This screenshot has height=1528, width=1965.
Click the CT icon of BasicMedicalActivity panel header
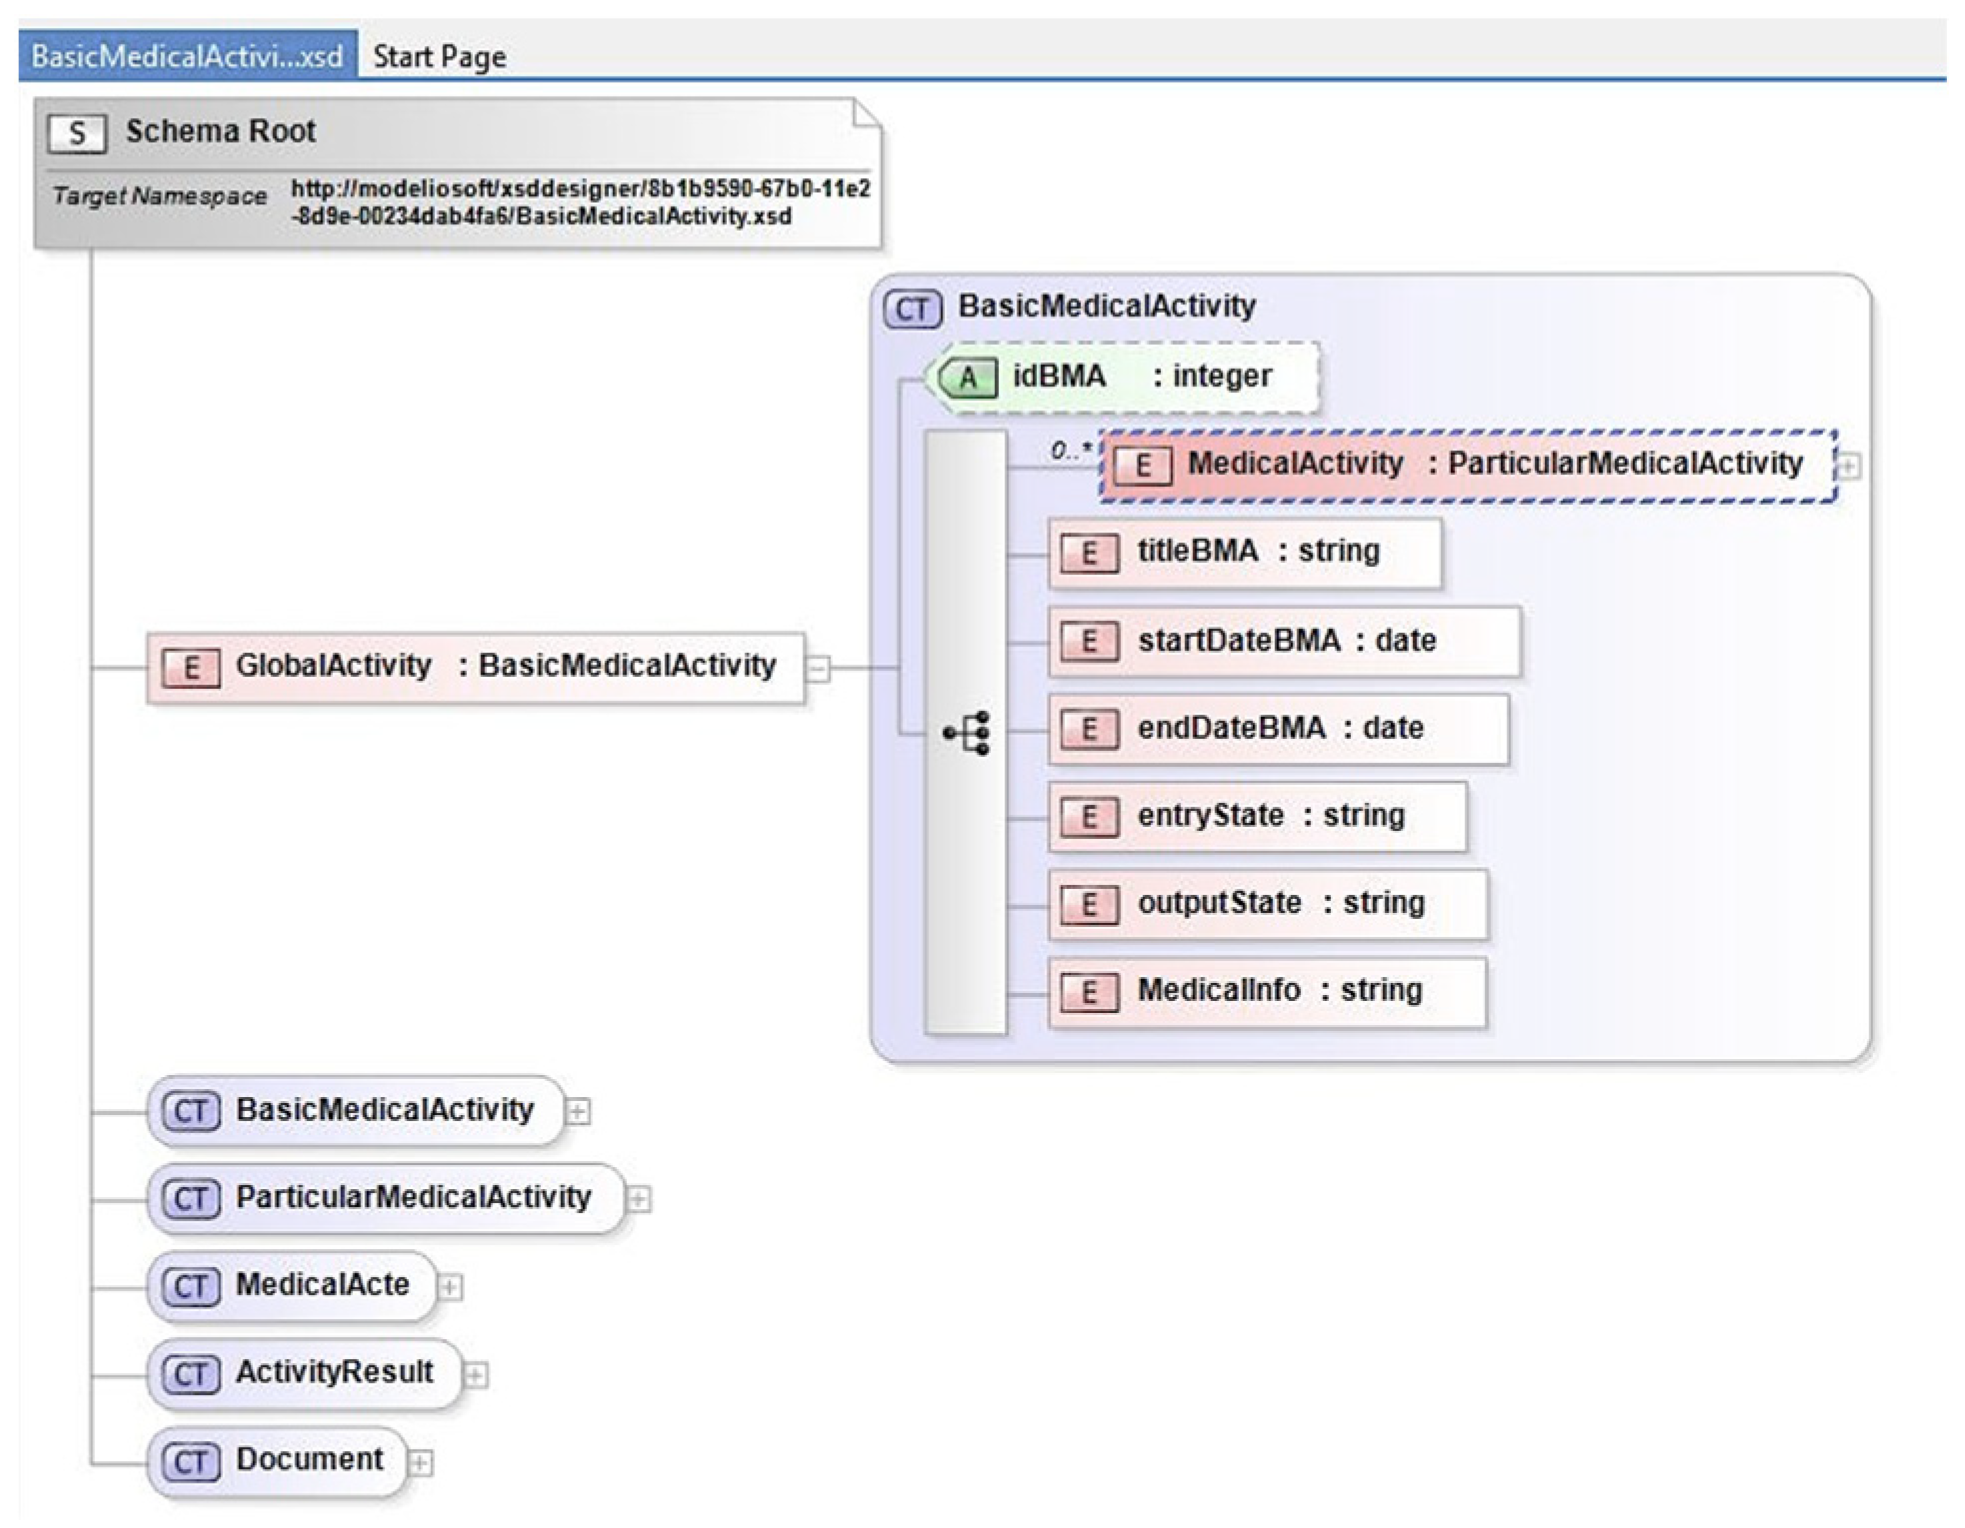(911, 309)
